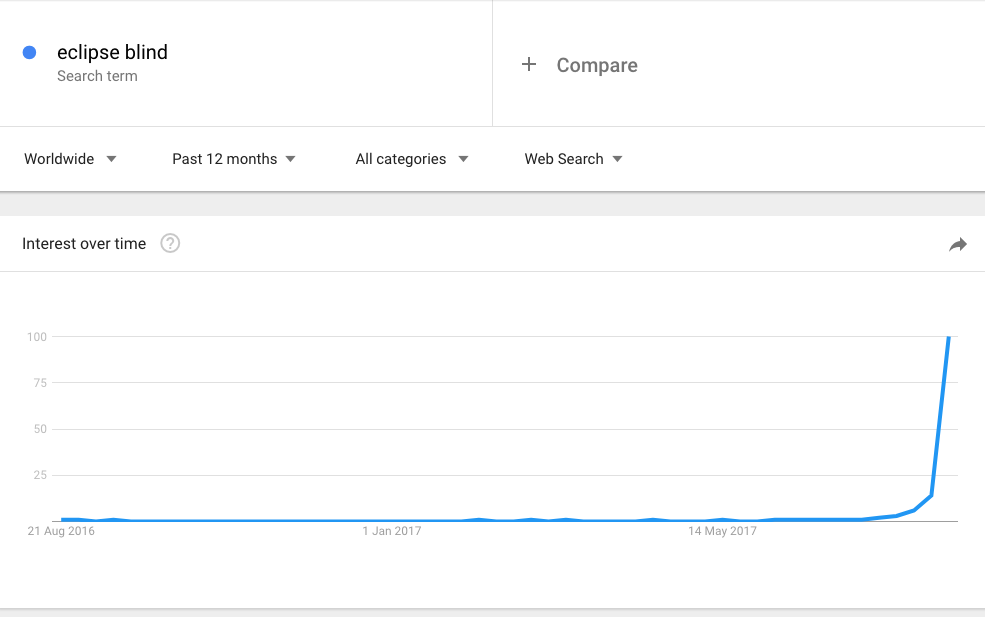The image size is (985, 617).
Task: Click the arrow next to All categories
Action: (463, 159)
